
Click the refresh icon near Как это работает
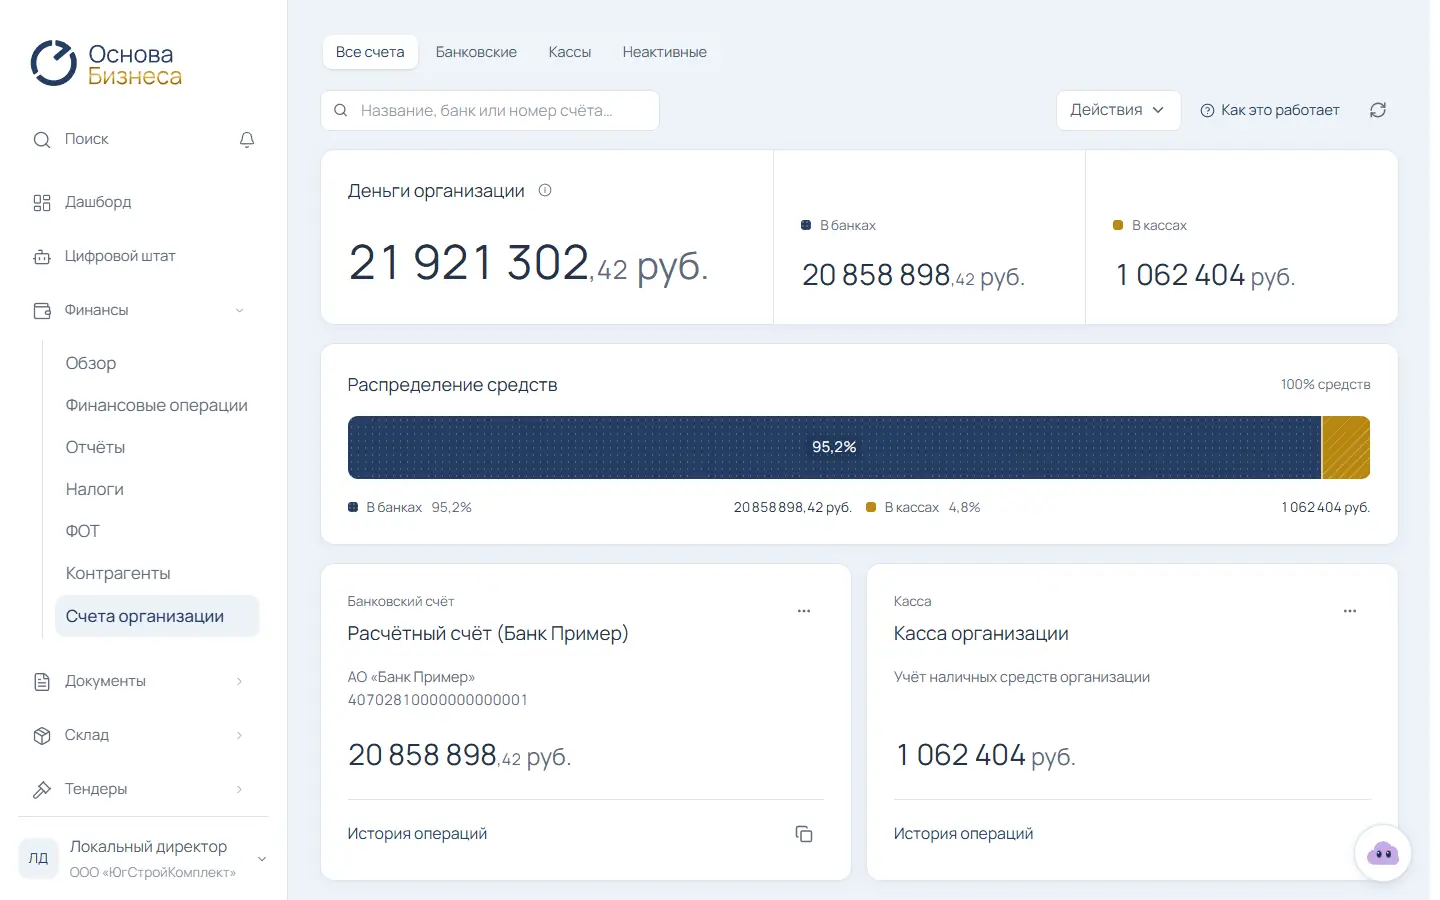1378,110
